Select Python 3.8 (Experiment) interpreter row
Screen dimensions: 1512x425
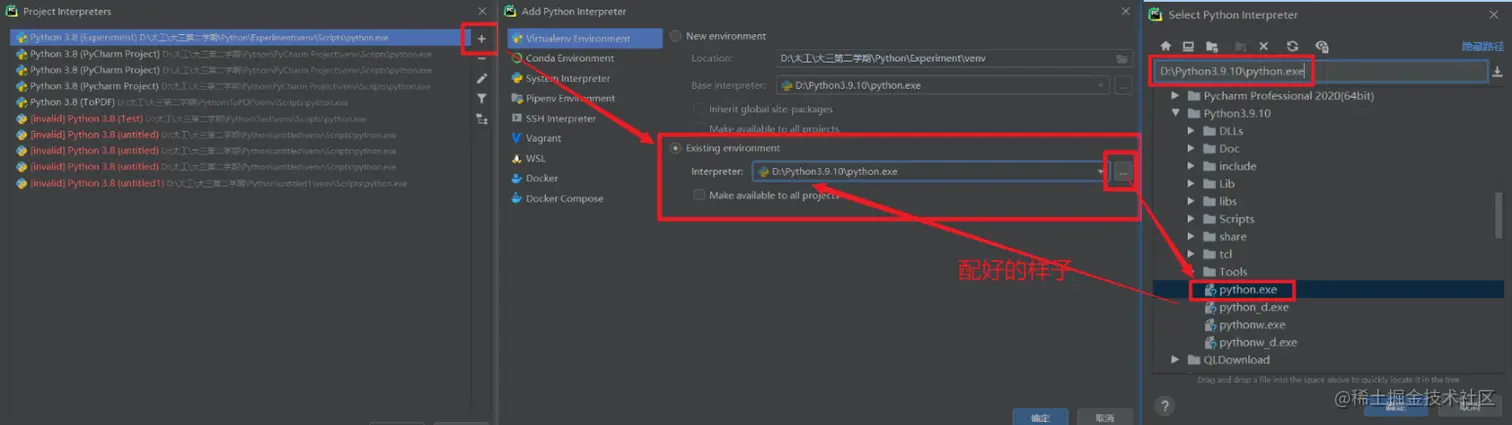239,37
